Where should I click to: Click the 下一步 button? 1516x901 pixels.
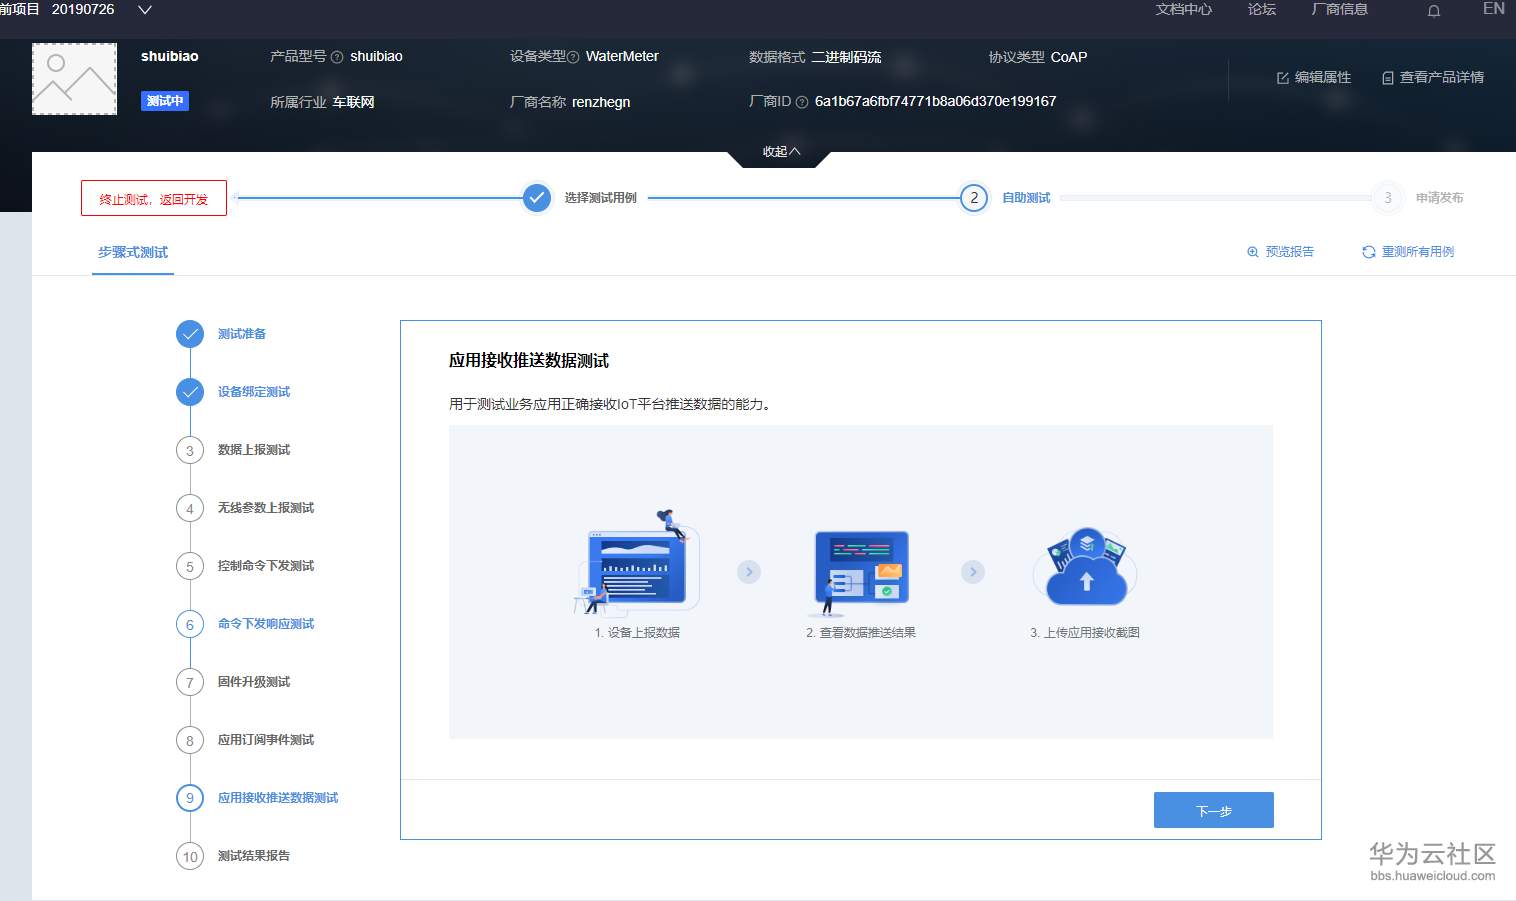click(1214, 810)
